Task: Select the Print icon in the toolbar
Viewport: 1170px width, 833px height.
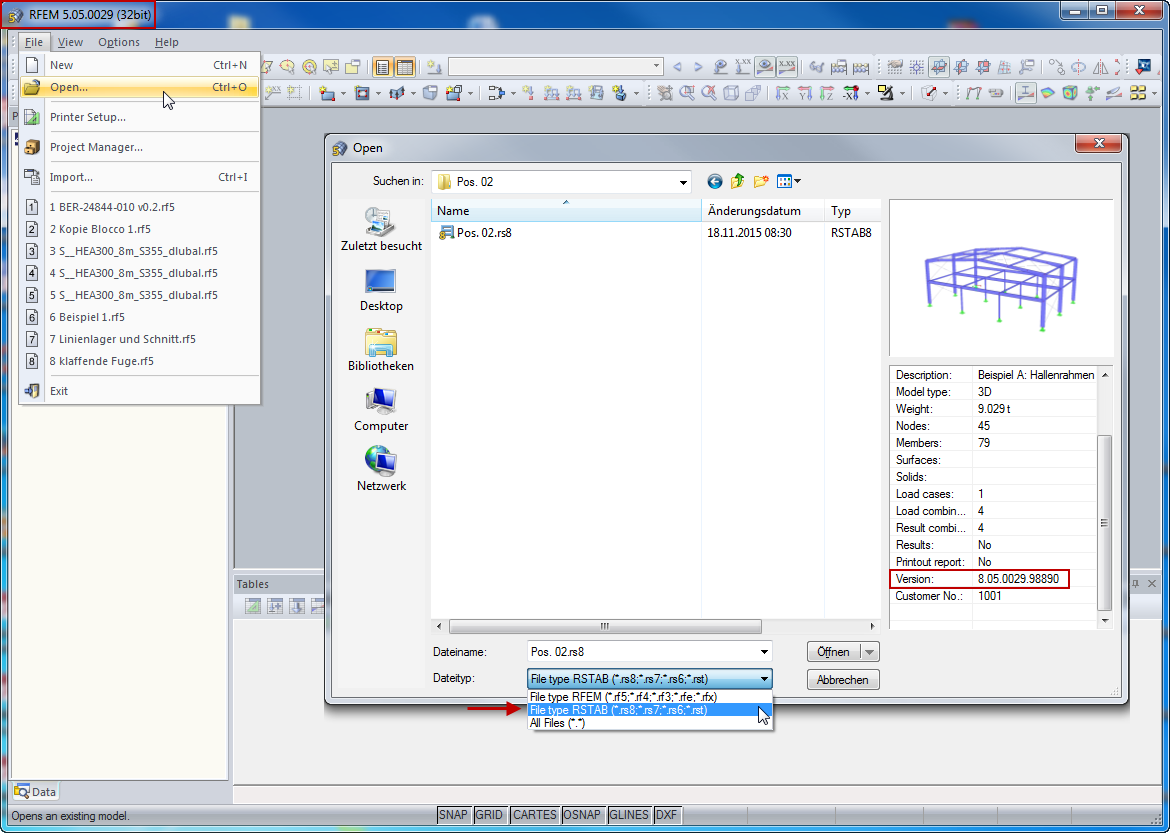Action: pyautogui.click(x=31, y=117)
